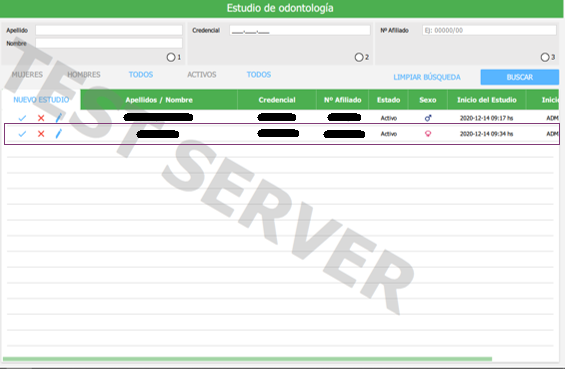Filter by HOMBRES
The image size is (565, 369).
[x=84, y=75]
